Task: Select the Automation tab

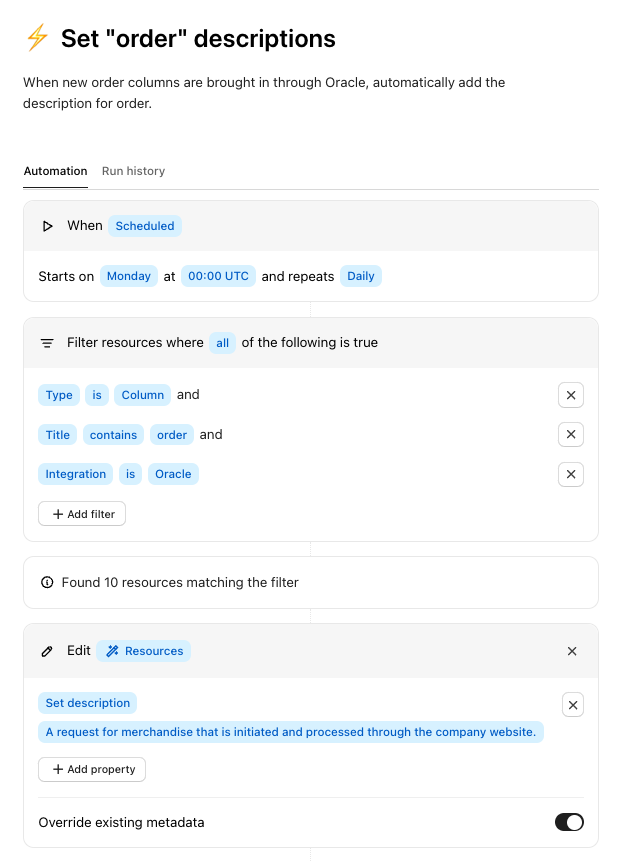Action: [55, 171]
